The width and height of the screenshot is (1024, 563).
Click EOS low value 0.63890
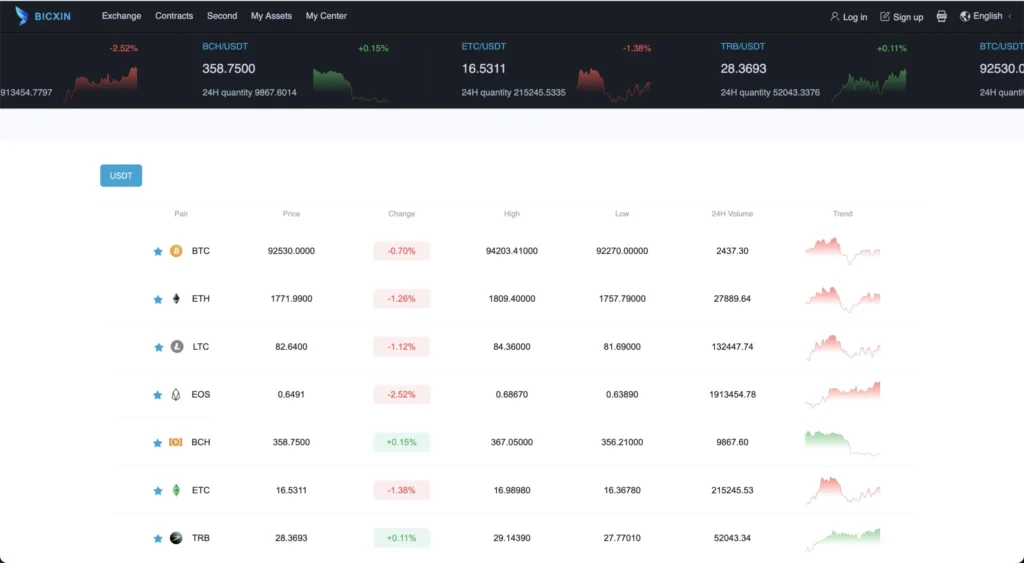[622, 394]
